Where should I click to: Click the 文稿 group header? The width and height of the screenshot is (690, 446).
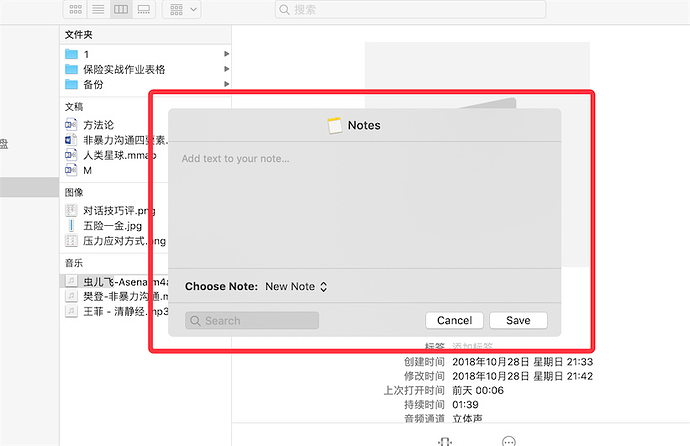click(74, 106)
